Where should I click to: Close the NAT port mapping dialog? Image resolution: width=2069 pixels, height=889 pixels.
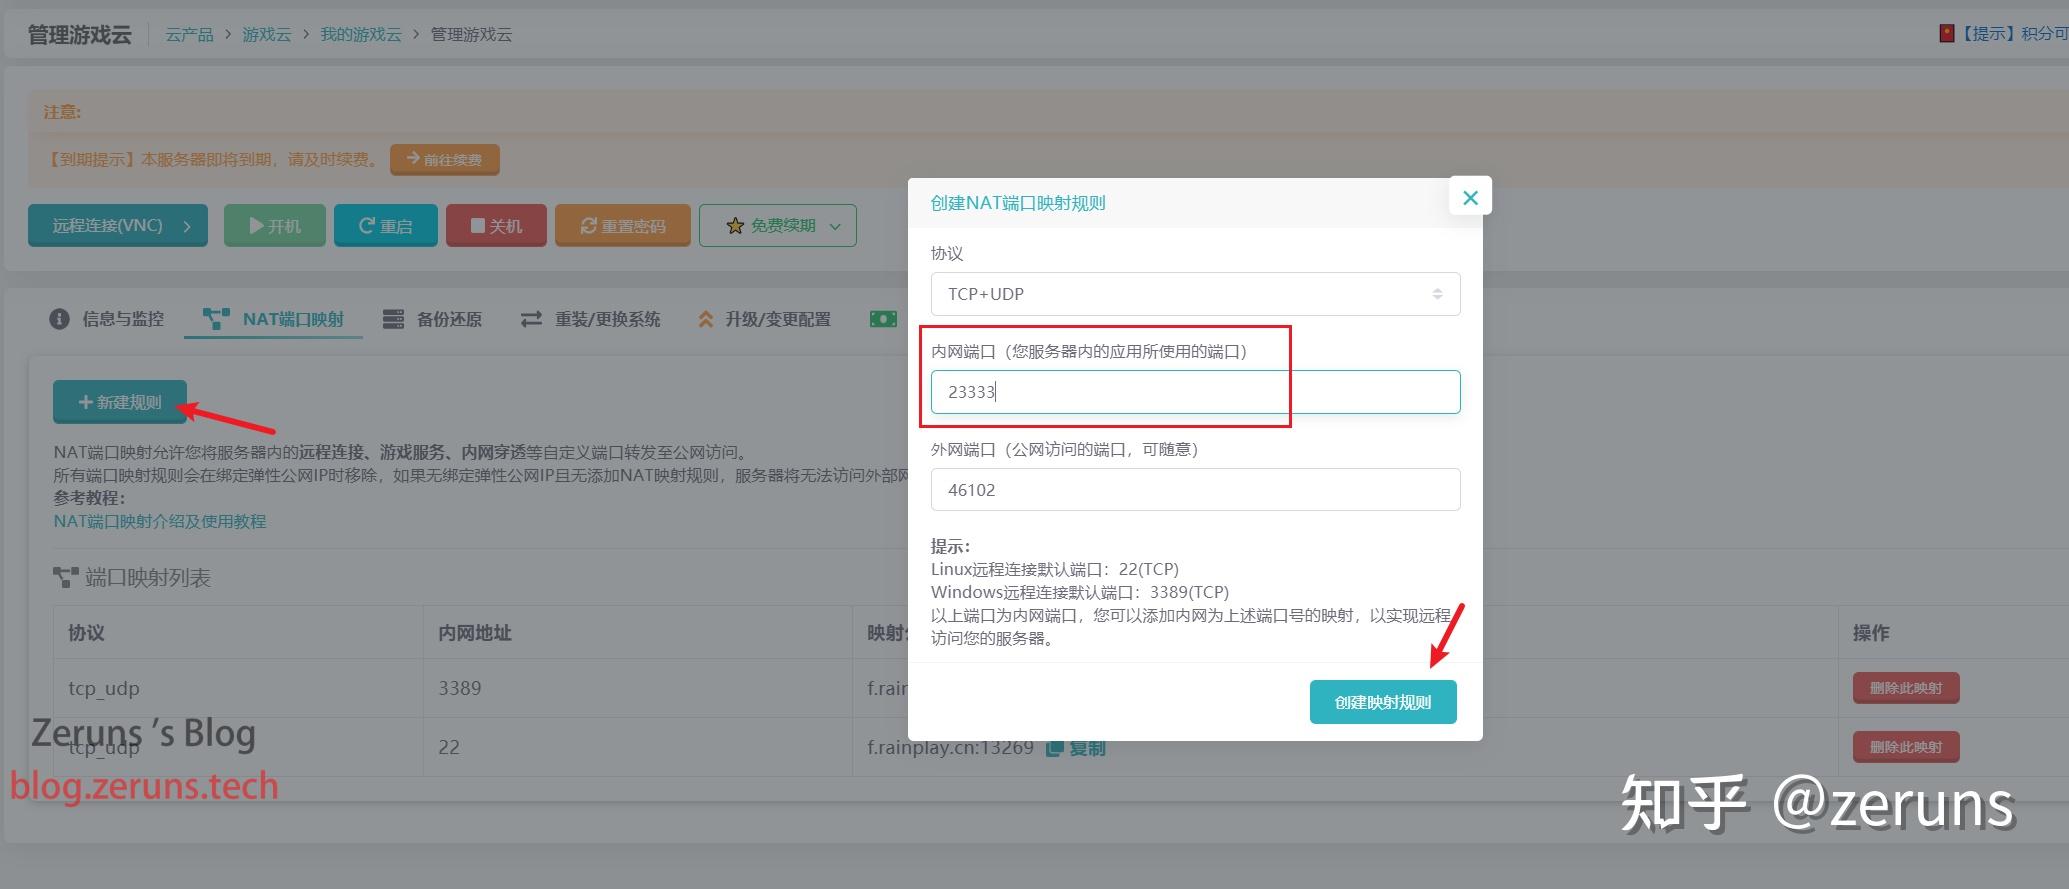pyautogui.click(x=1470, y=197)
